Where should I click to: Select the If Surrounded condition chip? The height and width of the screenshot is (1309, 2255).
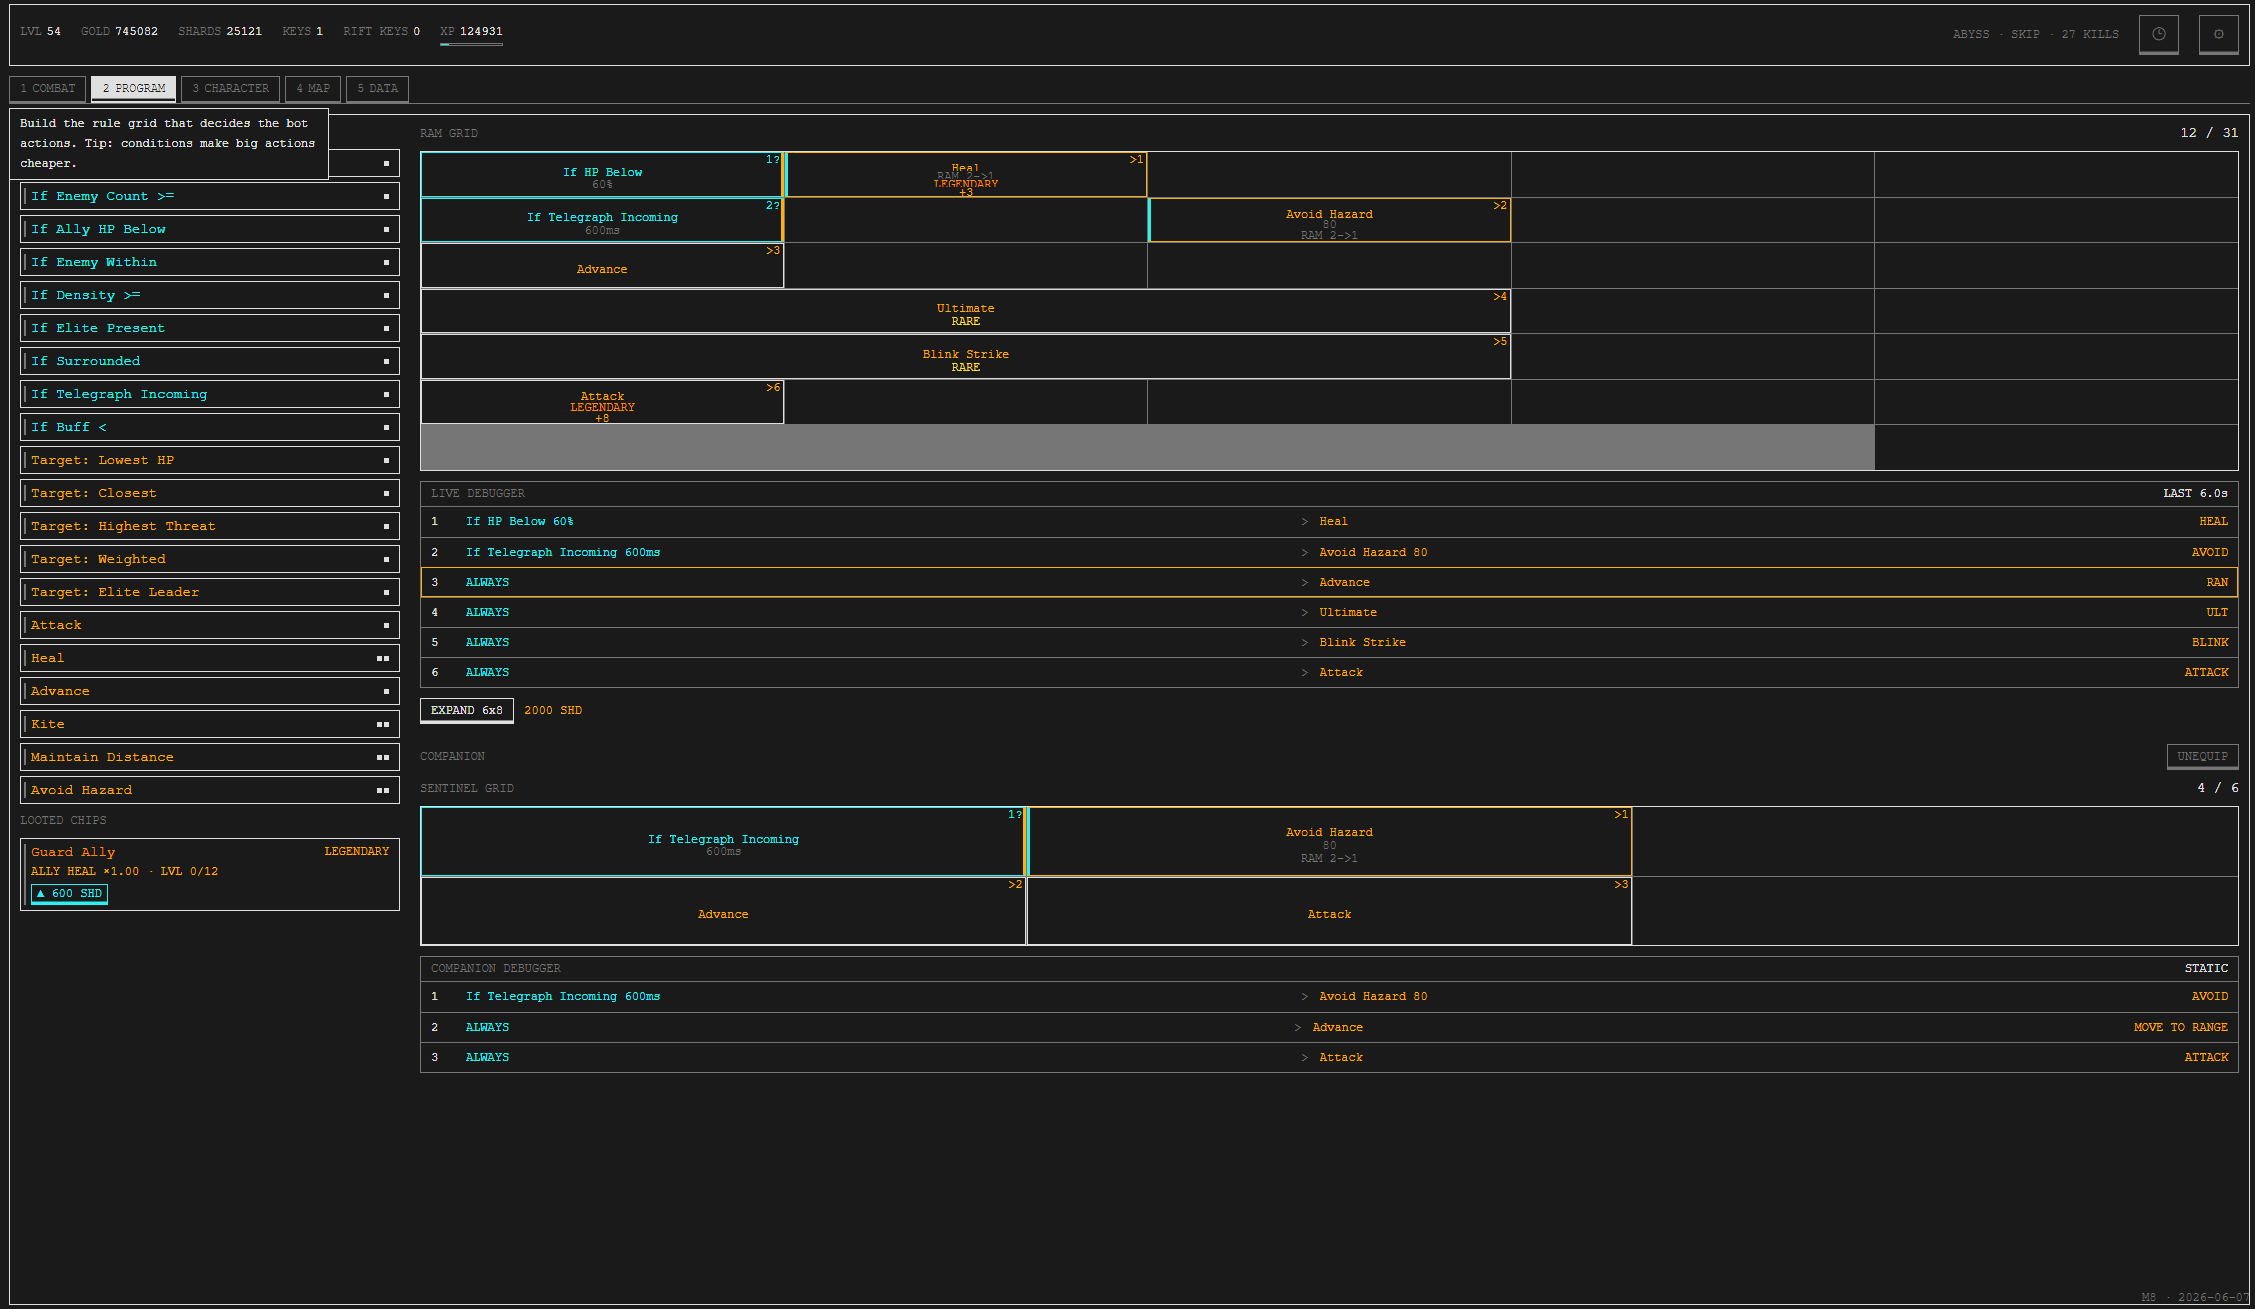pos(209,361)
